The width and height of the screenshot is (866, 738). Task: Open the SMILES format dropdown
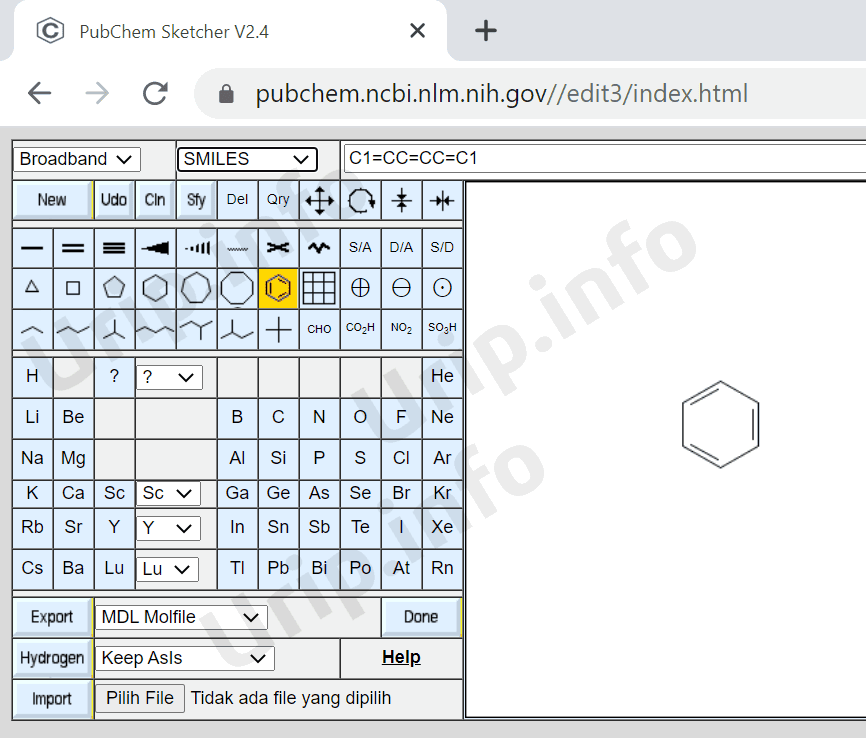pos(247,159)
